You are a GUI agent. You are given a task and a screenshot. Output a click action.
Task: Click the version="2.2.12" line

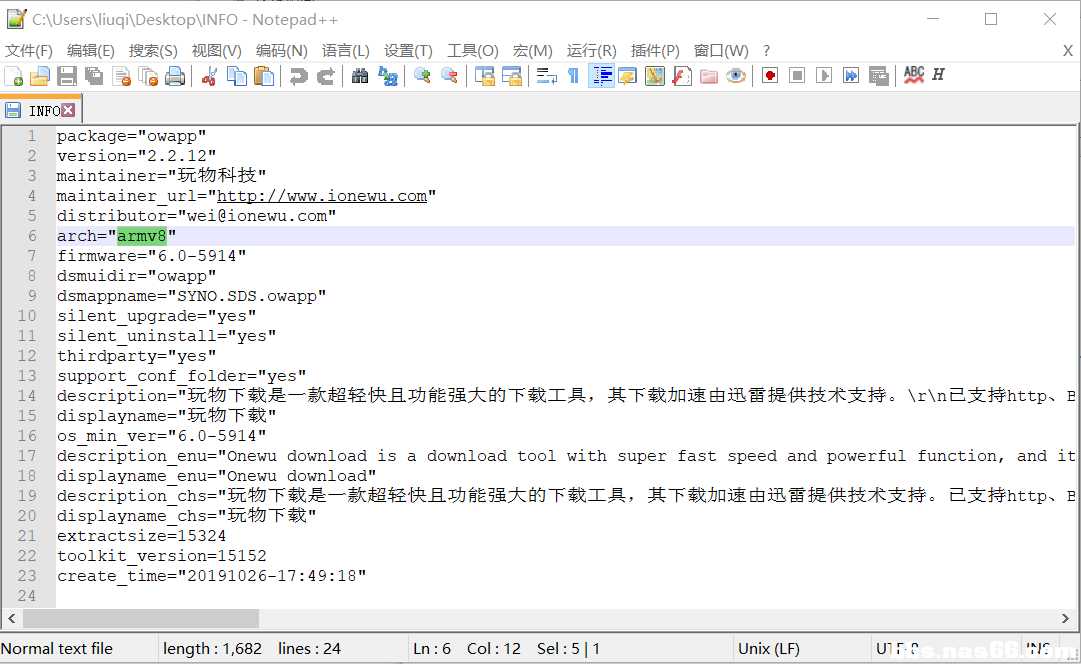136,156
